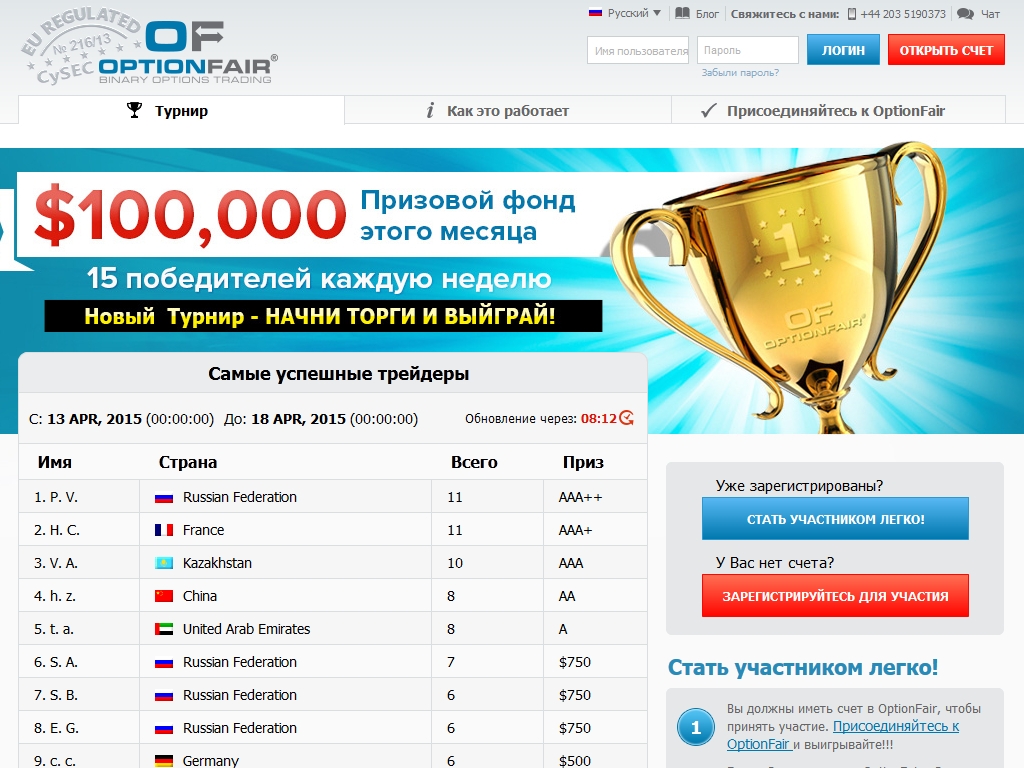The image size is (1024, 768).
Task: Focus the Пароль input field
Action: (747, 50)
